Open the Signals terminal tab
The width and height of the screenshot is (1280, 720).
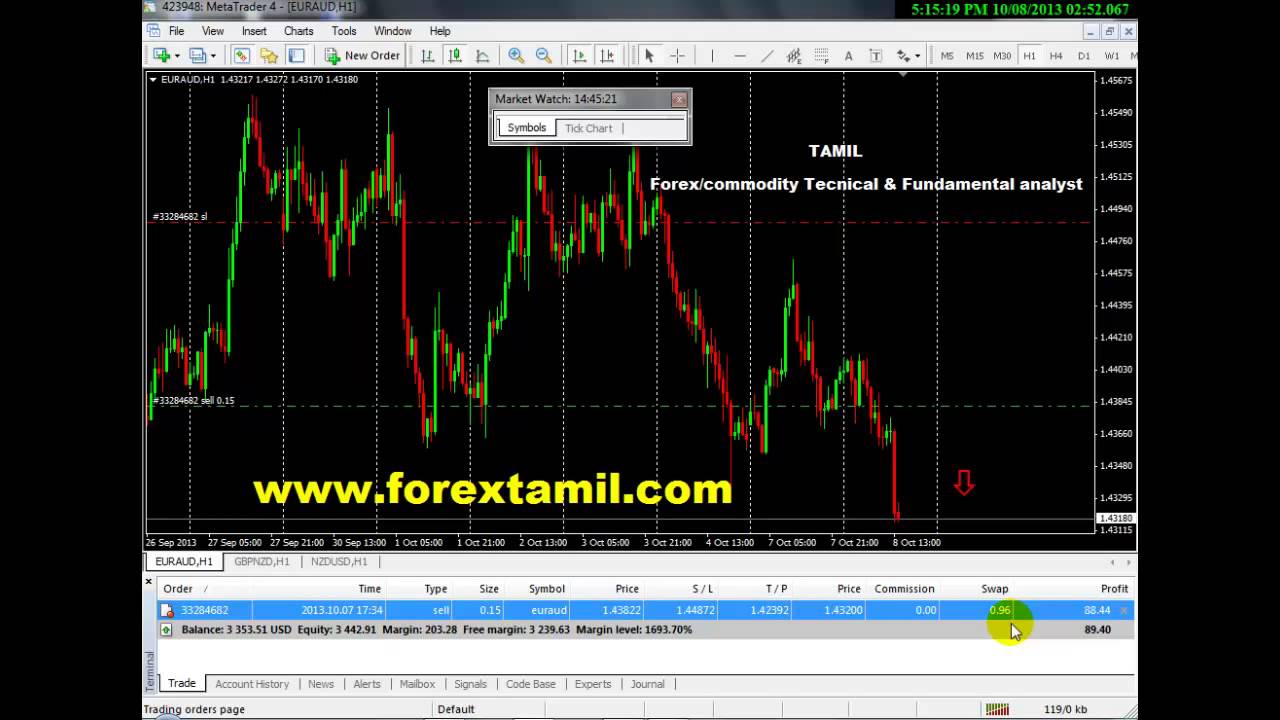(x=470, y=684)
